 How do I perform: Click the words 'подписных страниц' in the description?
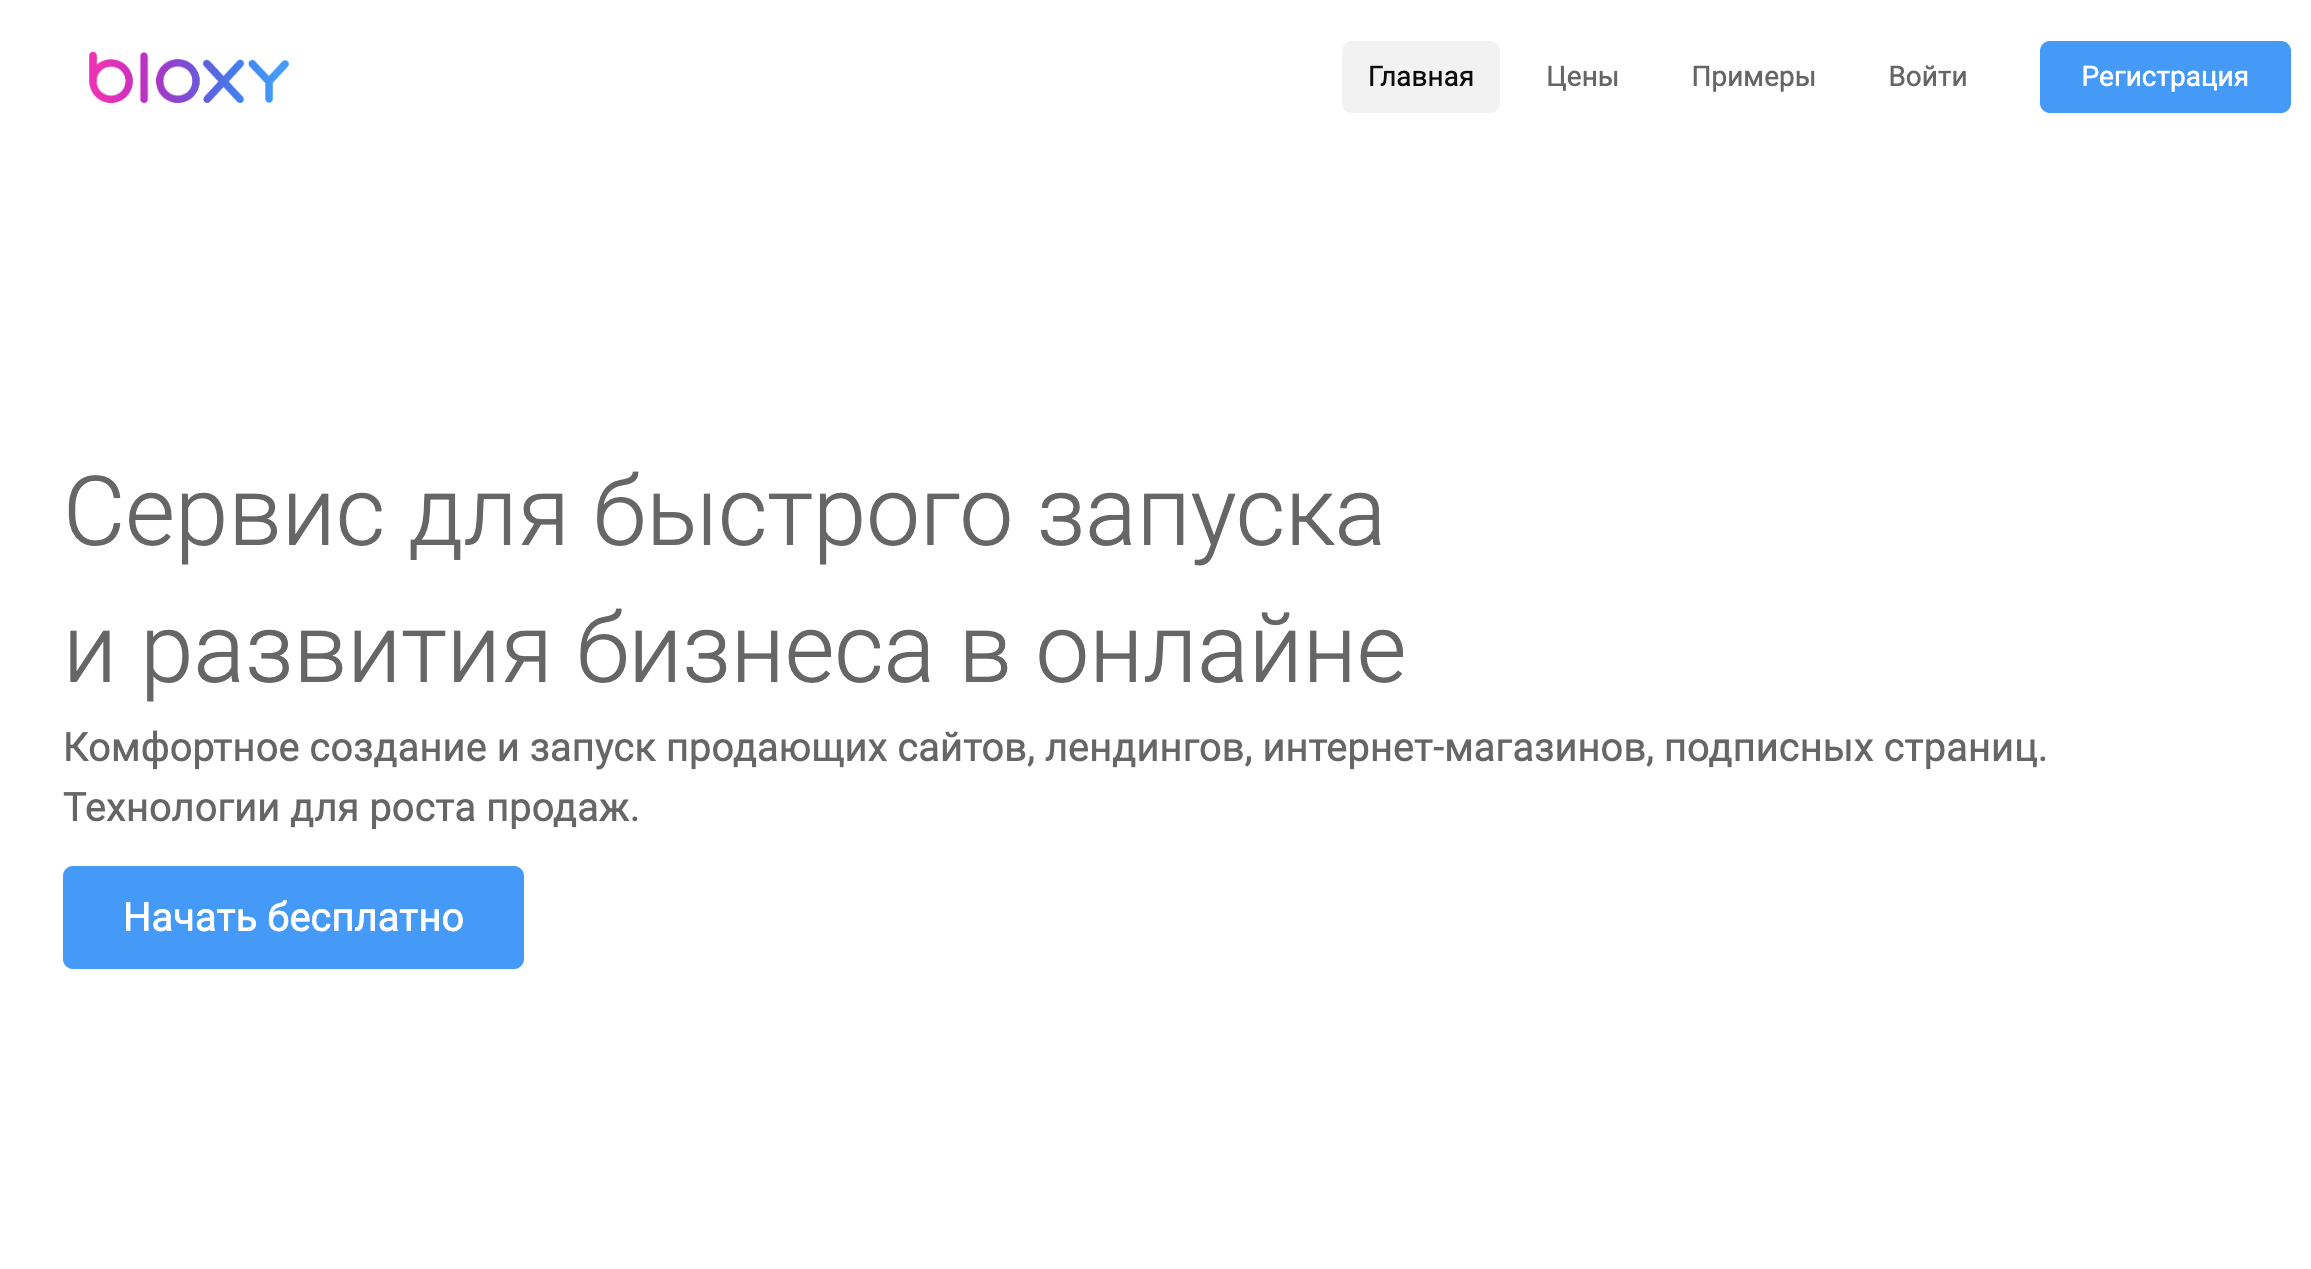(x=1854, y=748)
